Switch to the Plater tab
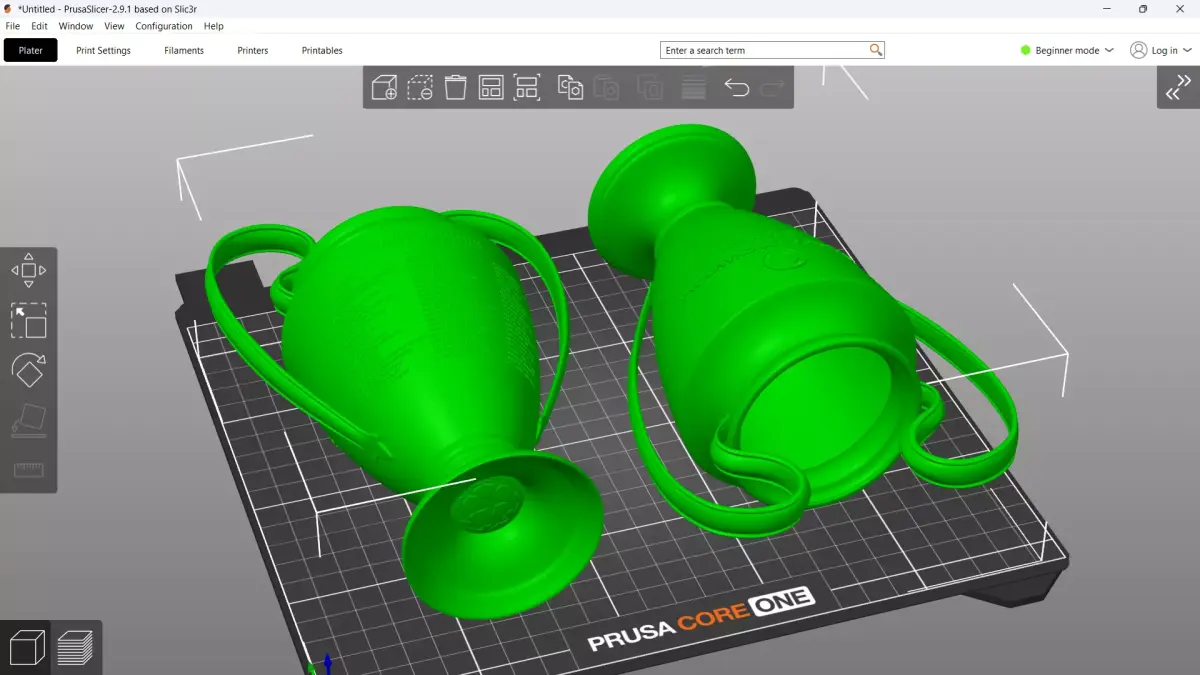This screenshot has width=1200, height=675. [x=31, y=50]
